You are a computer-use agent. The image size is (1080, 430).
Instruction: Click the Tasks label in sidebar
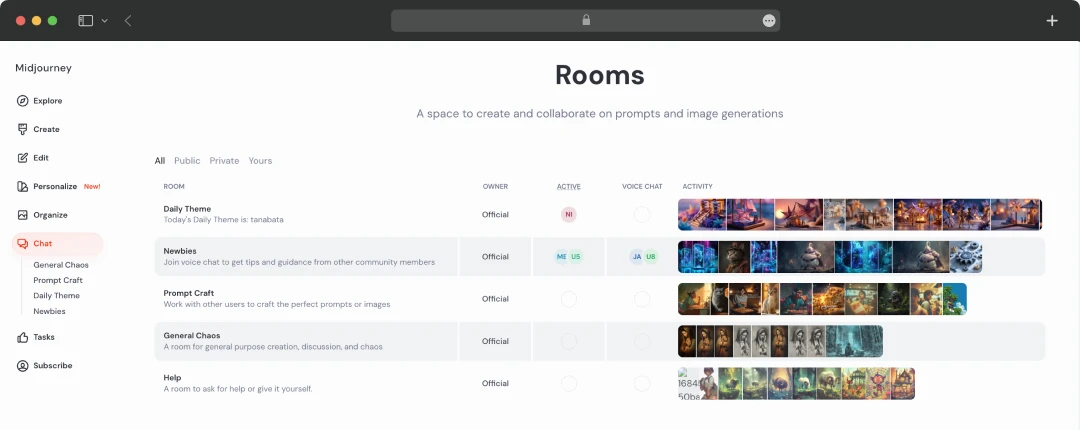[x=44, y=337]
